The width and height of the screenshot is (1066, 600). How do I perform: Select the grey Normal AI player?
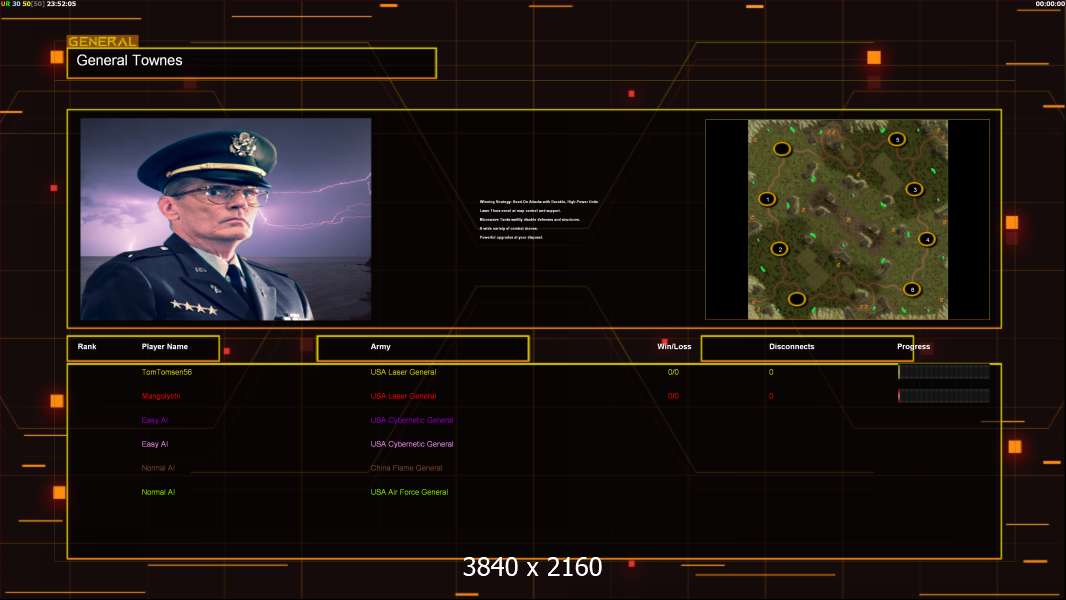click(158, 468)
